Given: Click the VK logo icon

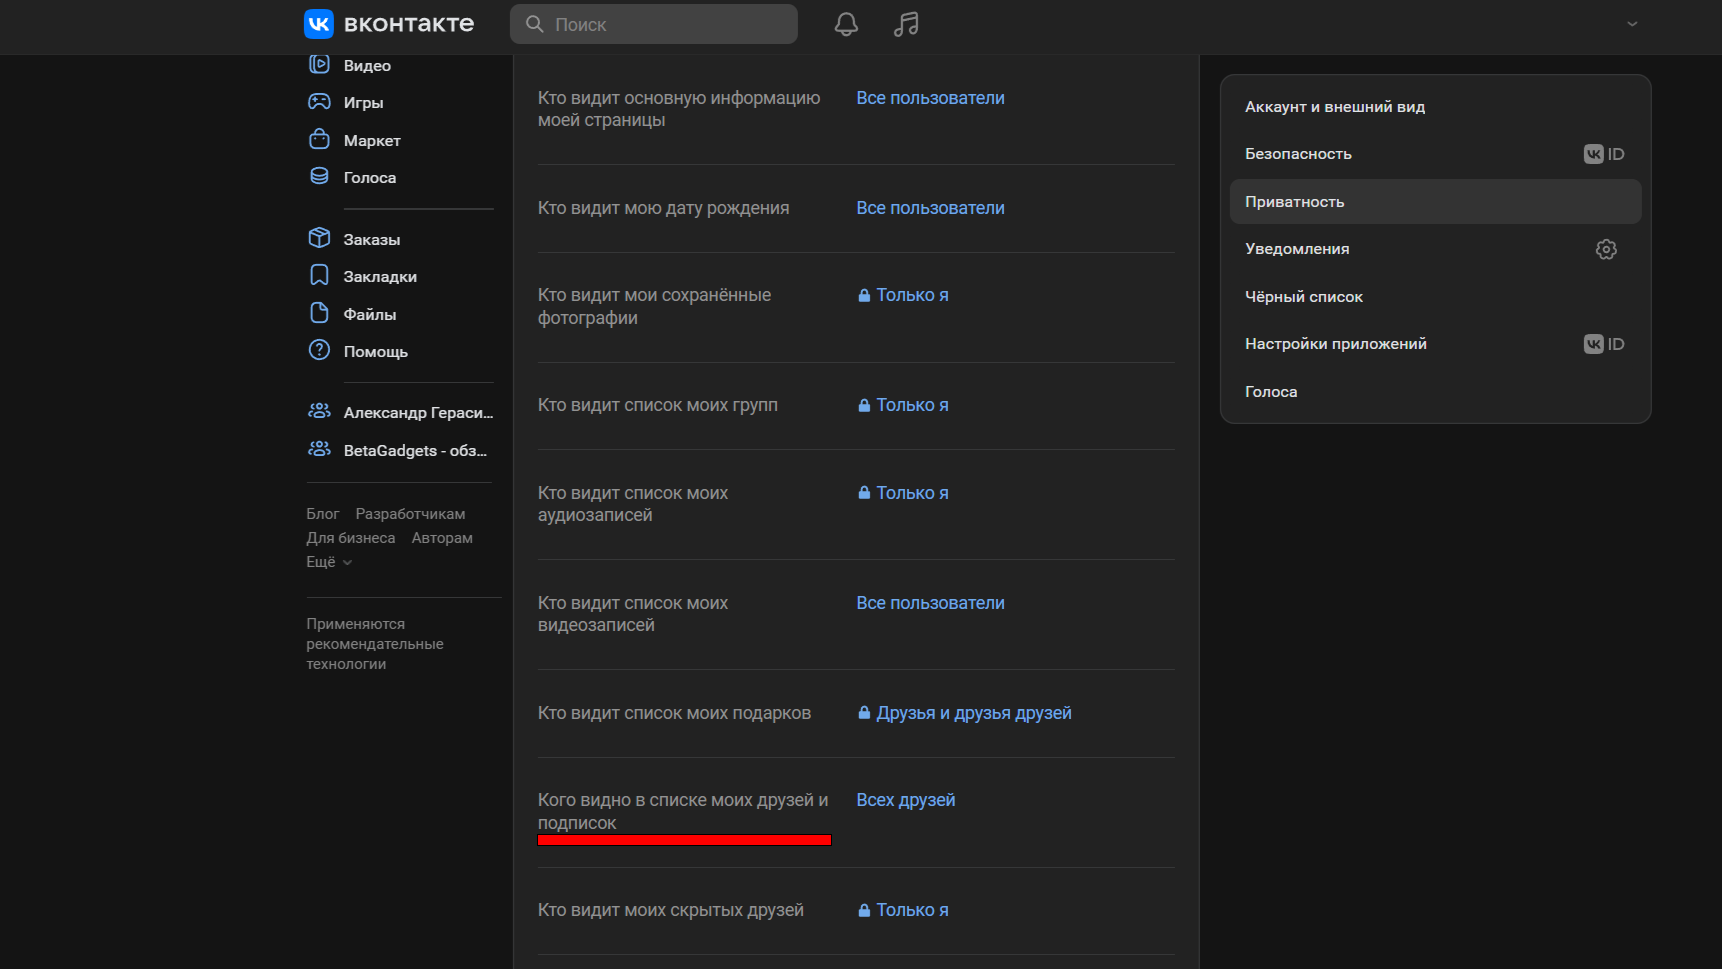Looking at the screenshot, I should pyautogui.click(x=319, y=24).
